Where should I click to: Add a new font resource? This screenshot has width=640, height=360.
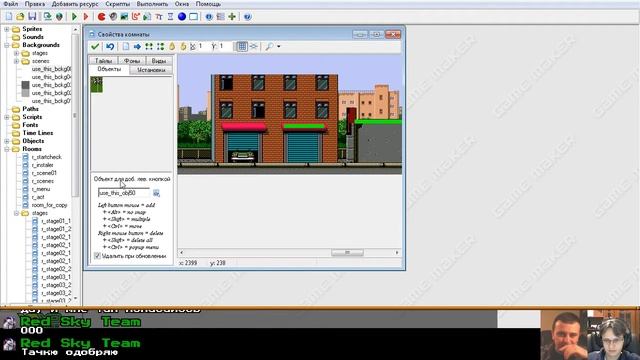[159, 16]
